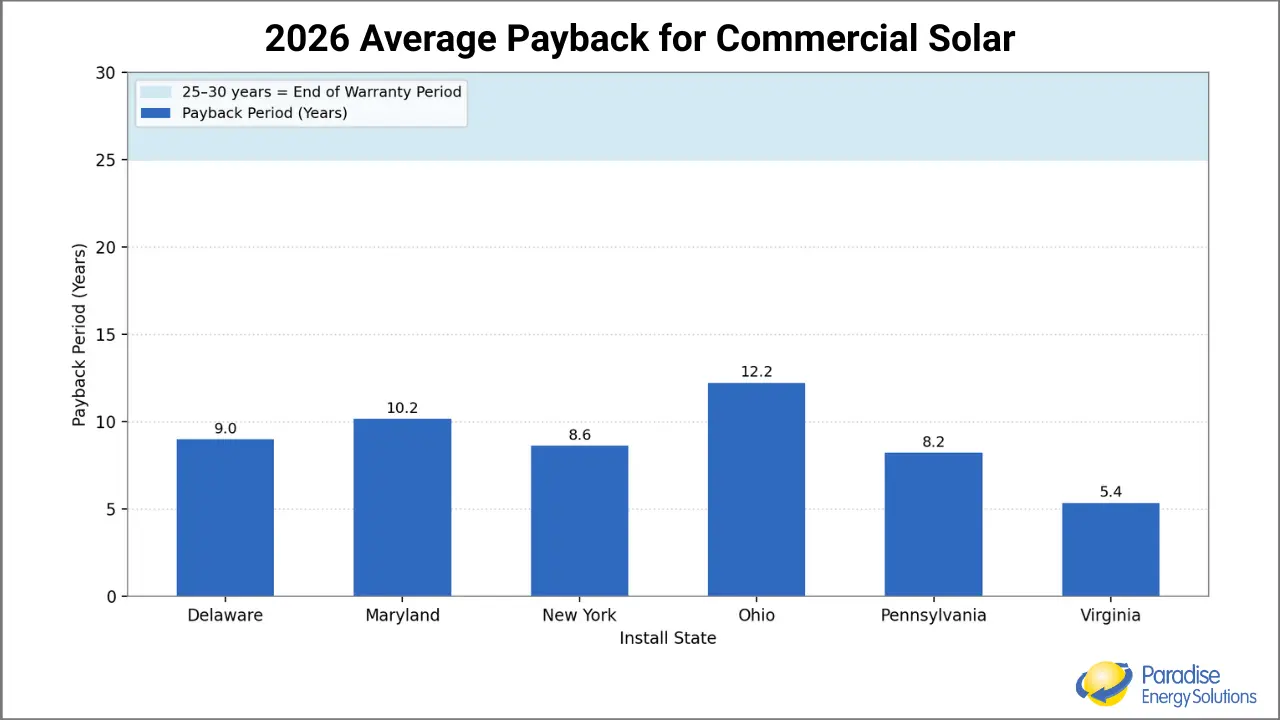Click the dark blue legend color swatch
The width and height of the screenshot is (1280, 720).
pyautogui.click(x=156, y=112)
